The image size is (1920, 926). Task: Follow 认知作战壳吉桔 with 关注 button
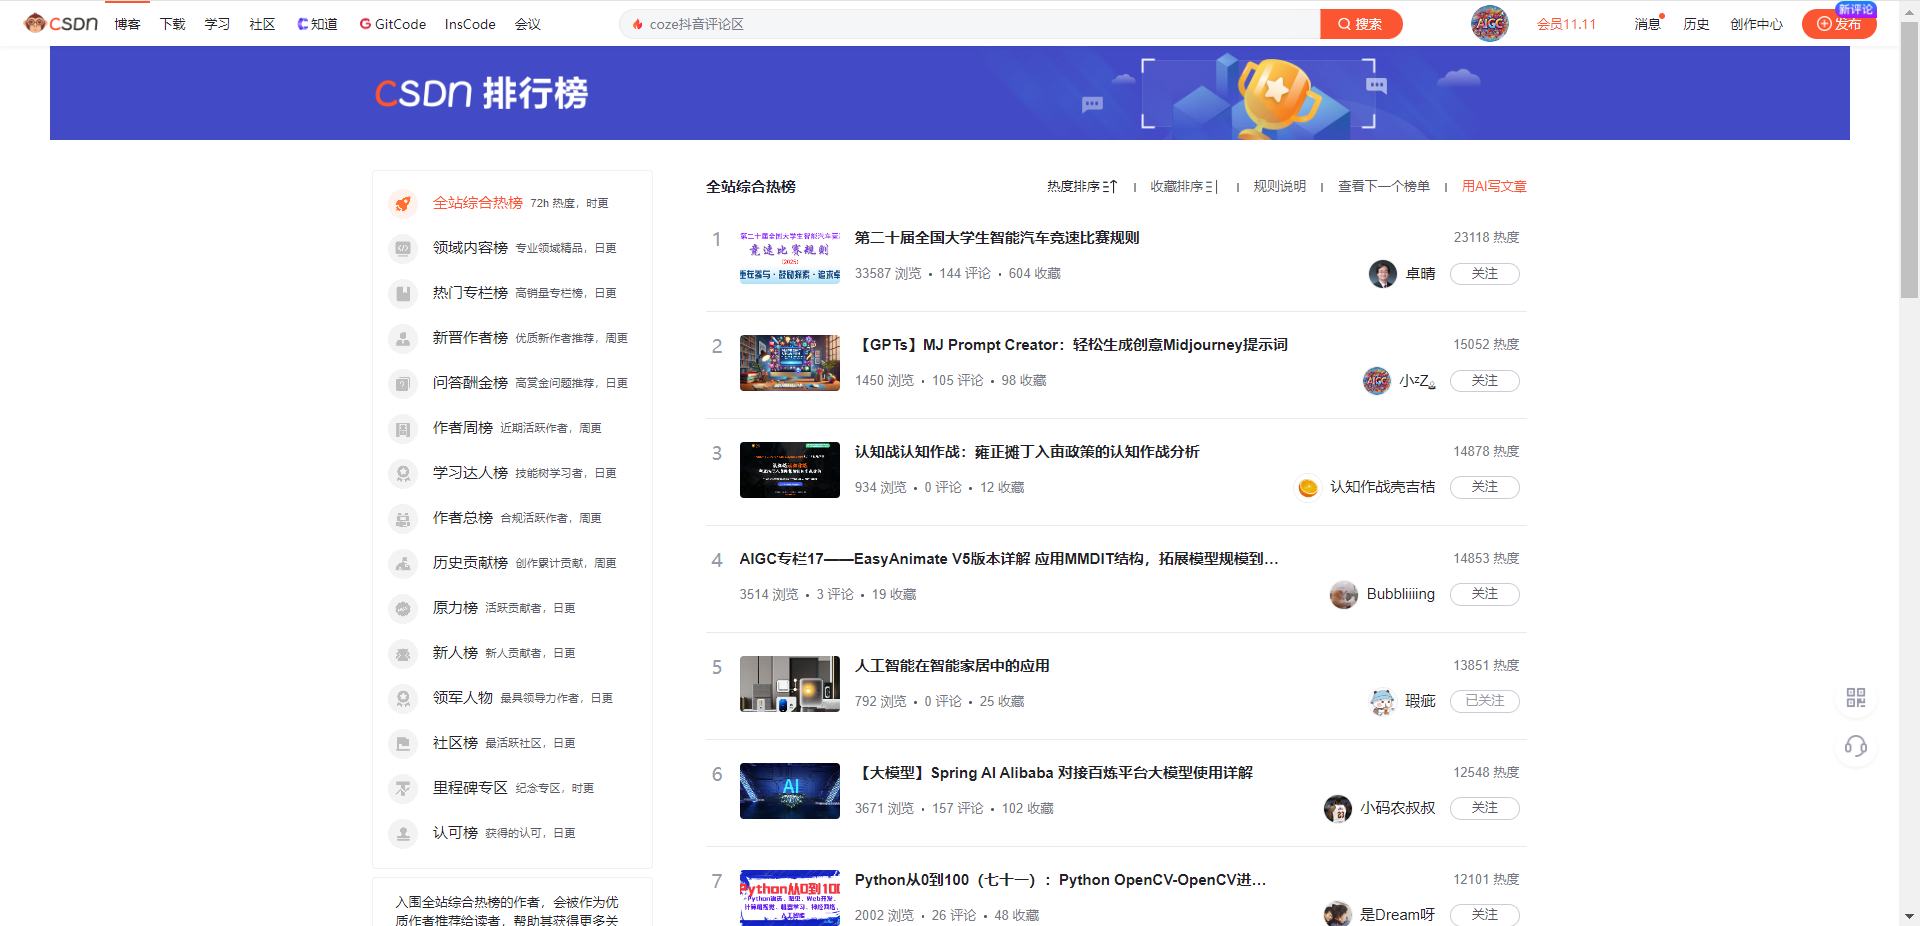tap(1485, 487)
